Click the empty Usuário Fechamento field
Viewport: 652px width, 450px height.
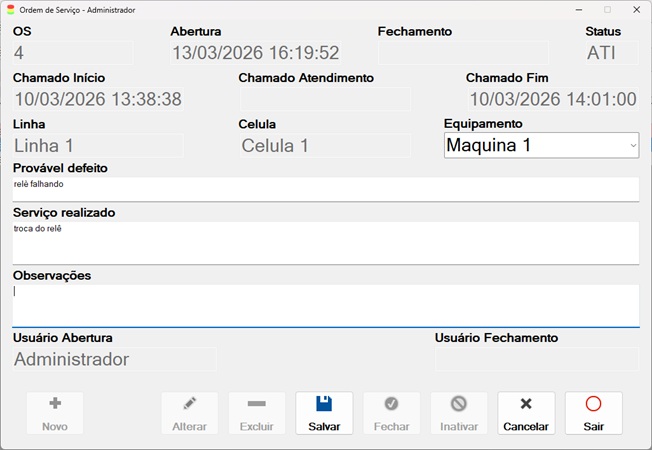click(537, 359)
